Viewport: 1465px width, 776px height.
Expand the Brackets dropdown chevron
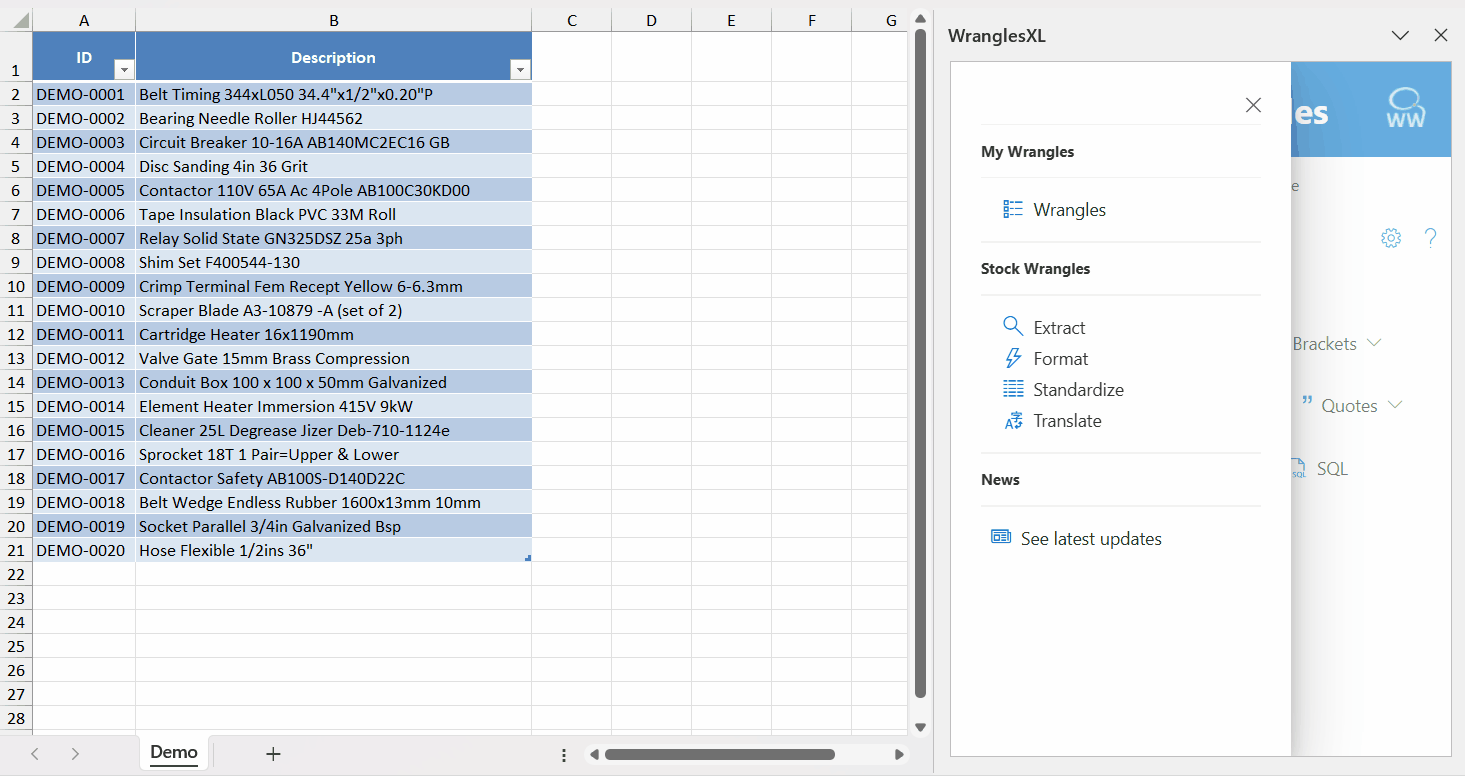click(x=1374, y=343)
